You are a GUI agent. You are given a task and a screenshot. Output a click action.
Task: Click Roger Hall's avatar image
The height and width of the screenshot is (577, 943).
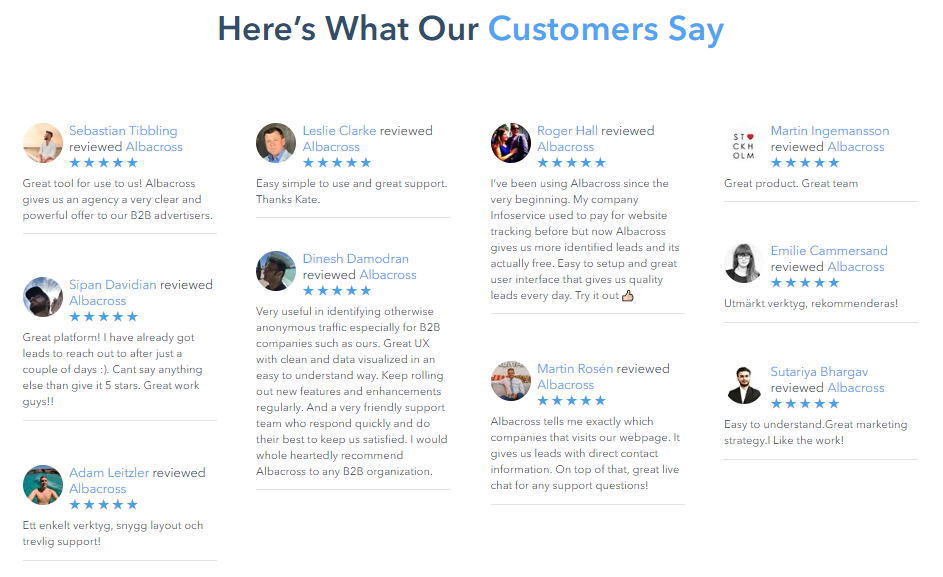511,143
